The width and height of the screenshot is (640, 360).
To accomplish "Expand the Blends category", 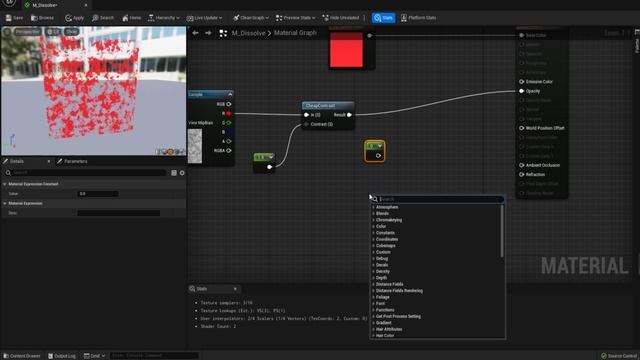I will pyautogui.click(x=373, y=213).
